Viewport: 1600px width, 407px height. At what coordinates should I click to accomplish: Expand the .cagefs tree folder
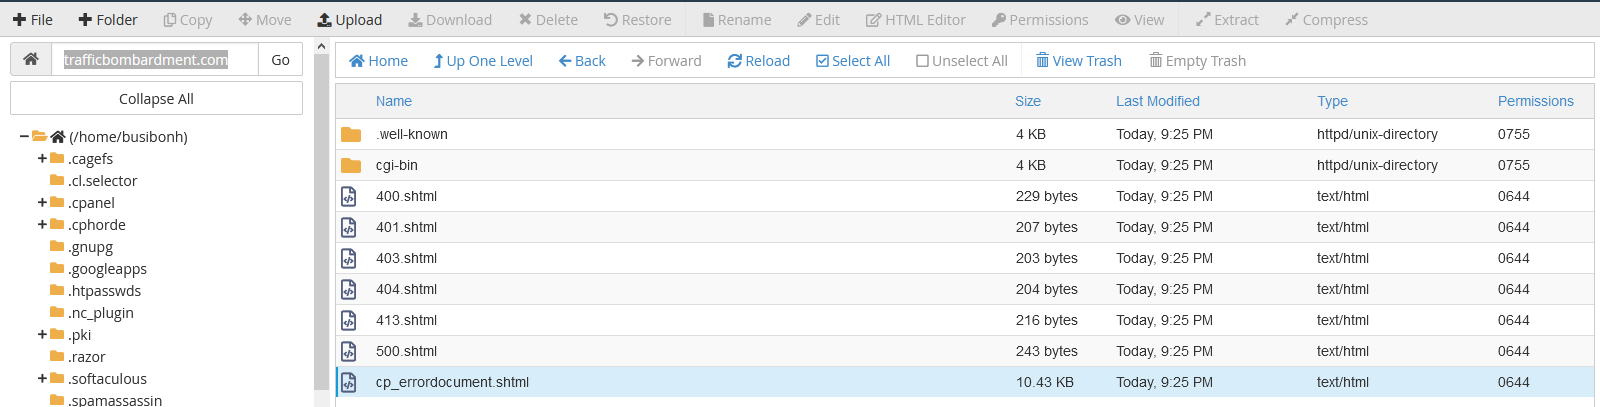pos(42,159)
